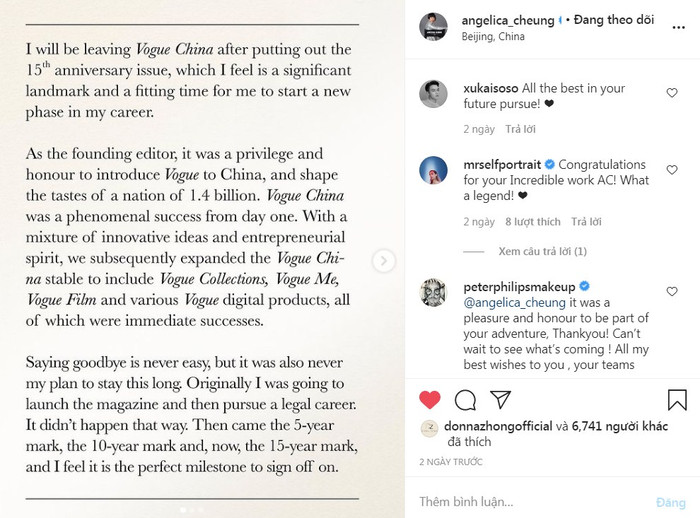This screenshot has height=518, width=700.
Task: Expand replies with "Xem câu trả lời (1)"
Action: [x=542, y=251]
